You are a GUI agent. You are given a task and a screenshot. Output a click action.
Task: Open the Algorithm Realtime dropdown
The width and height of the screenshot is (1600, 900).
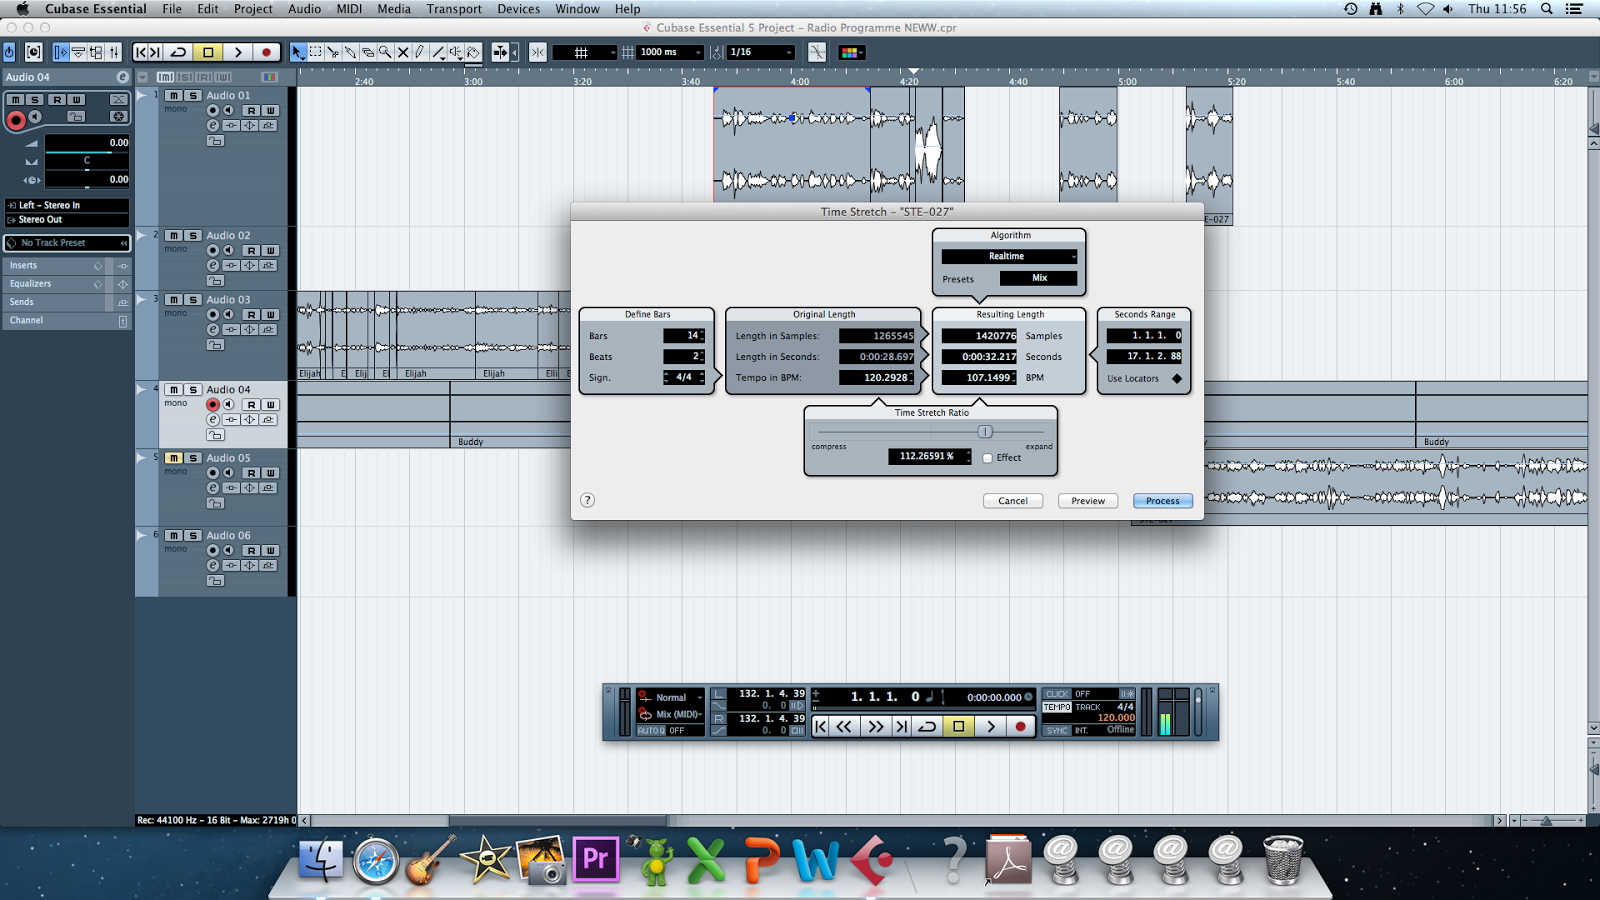[1009, 256]
